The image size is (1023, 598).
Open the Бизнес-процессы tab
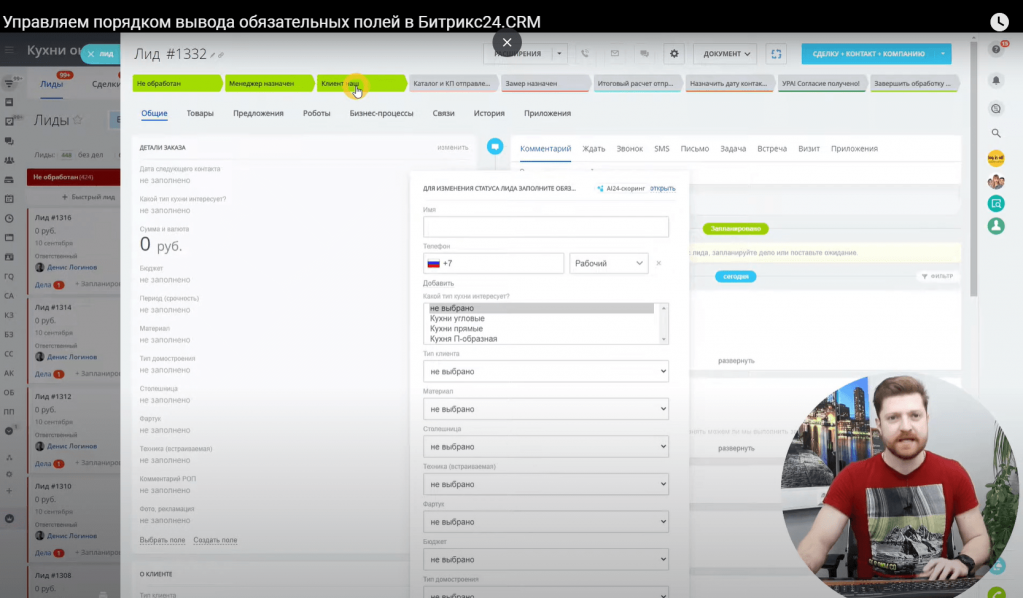(381, 113)
